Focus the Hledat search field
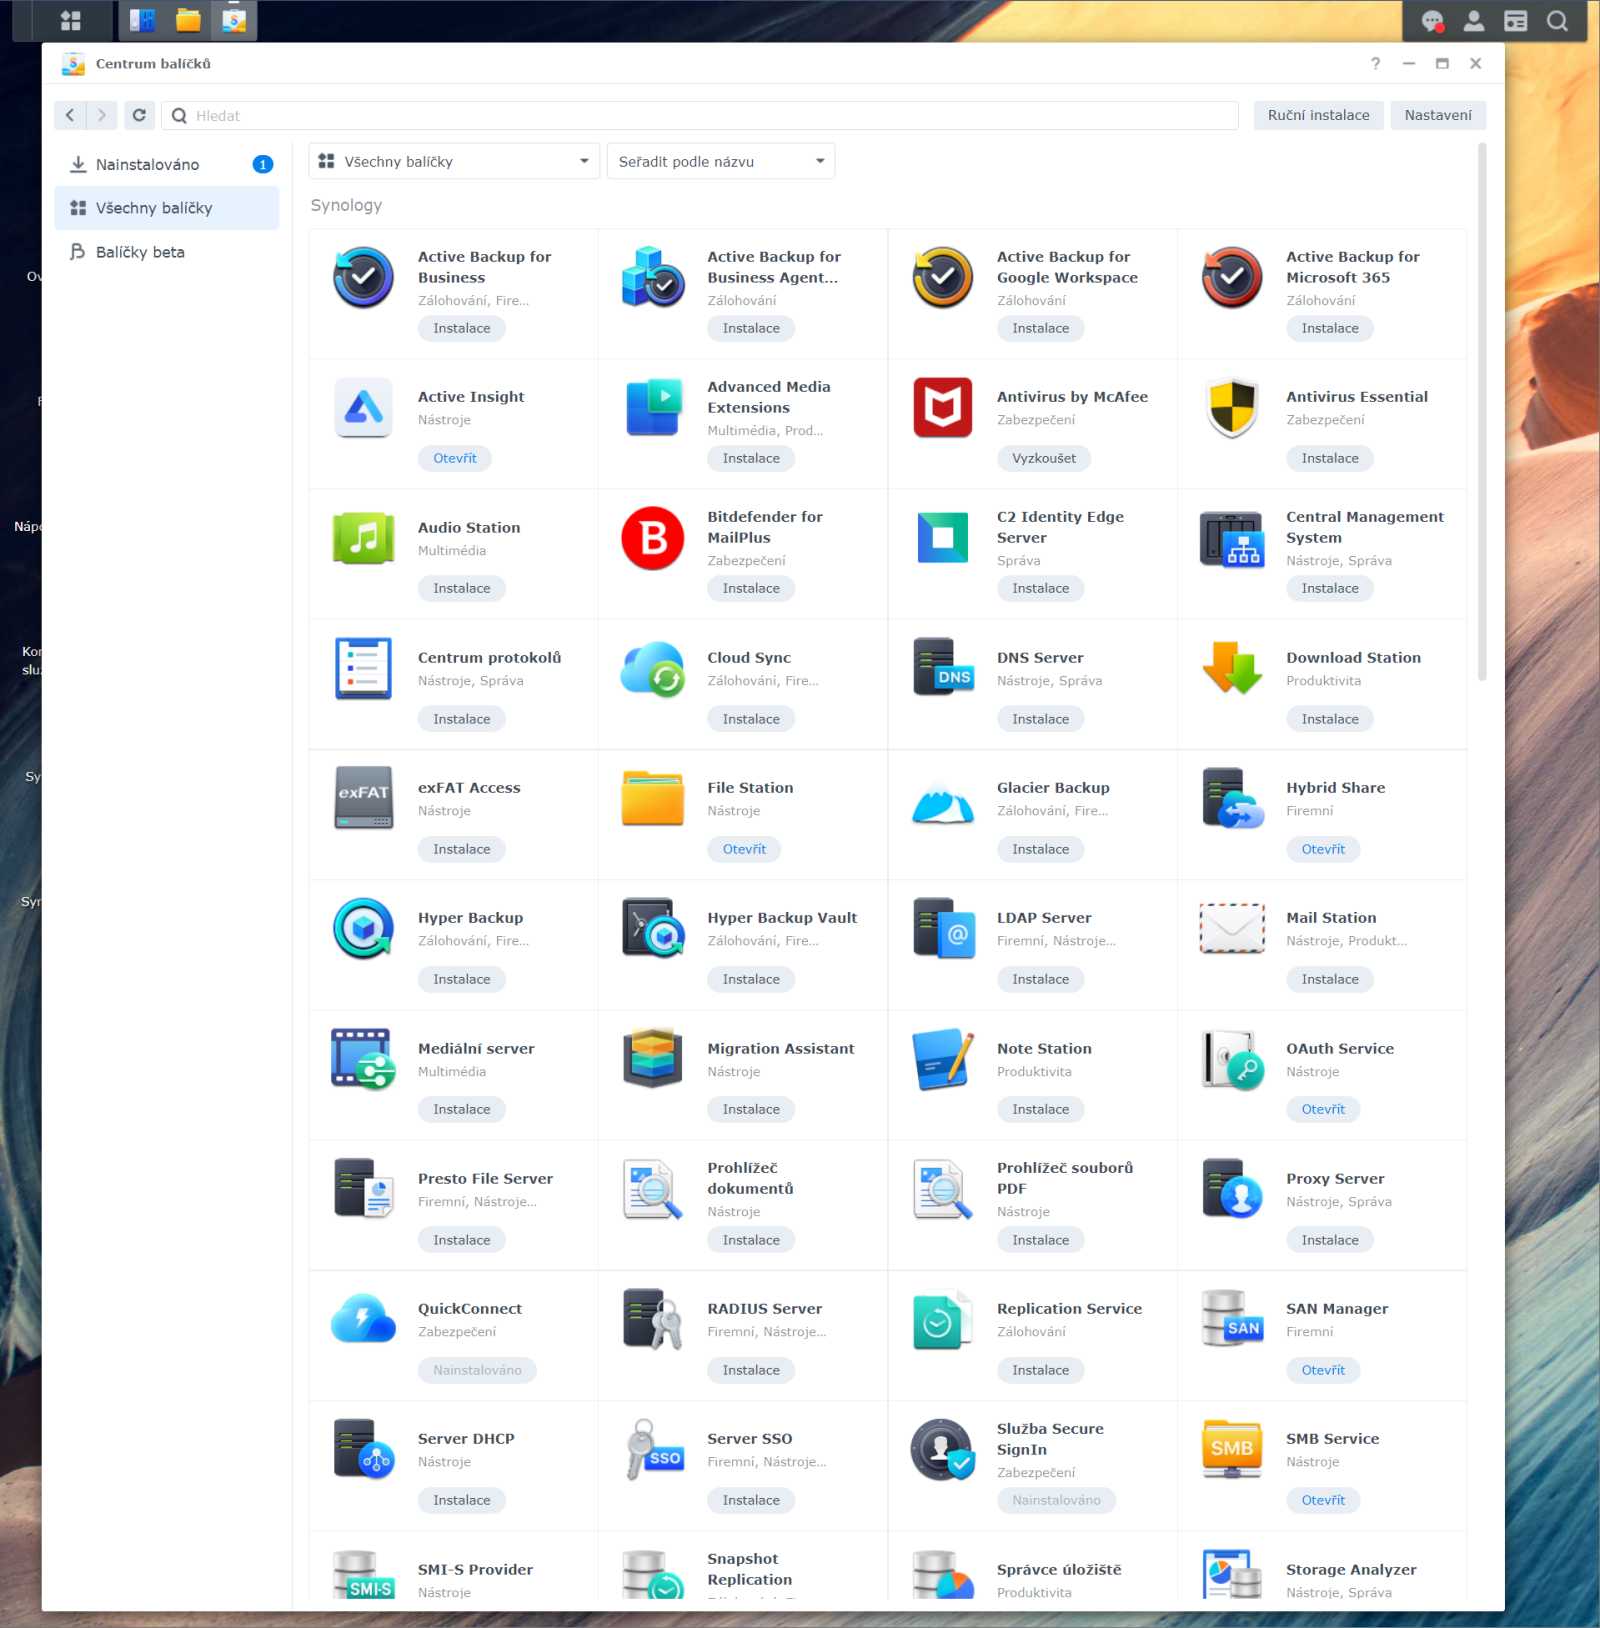 (x=700, y=115)
